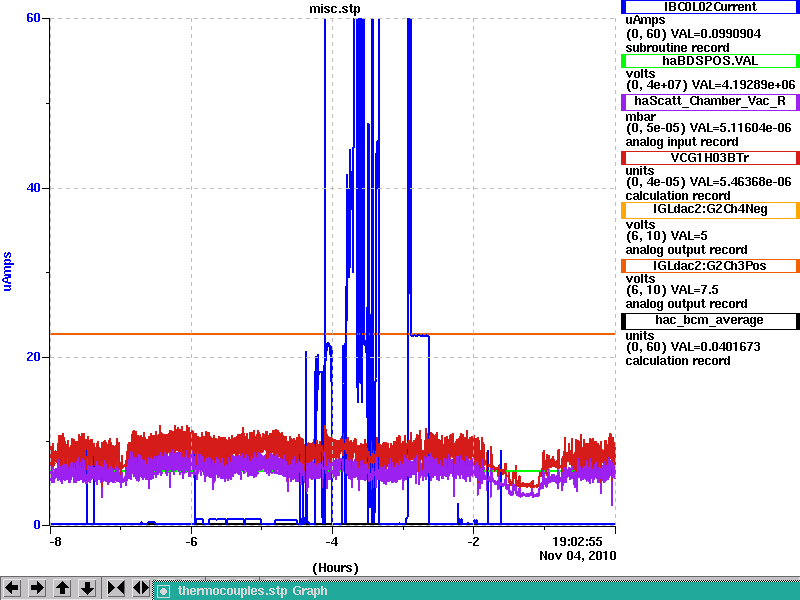The width and height of the screenshot is (800, 600).
Task: Click the x-axis tick label -8
Action: tap(55, 541)
